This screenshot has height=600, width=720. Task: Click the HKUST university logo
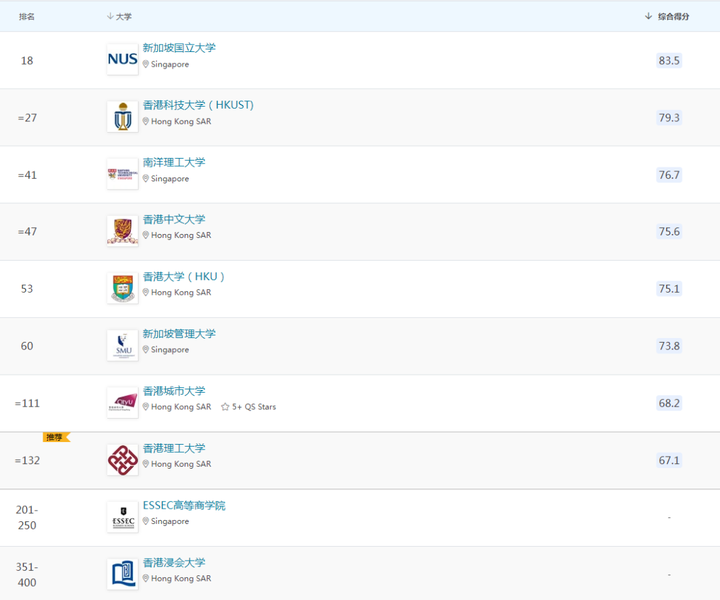coord(123,117)
